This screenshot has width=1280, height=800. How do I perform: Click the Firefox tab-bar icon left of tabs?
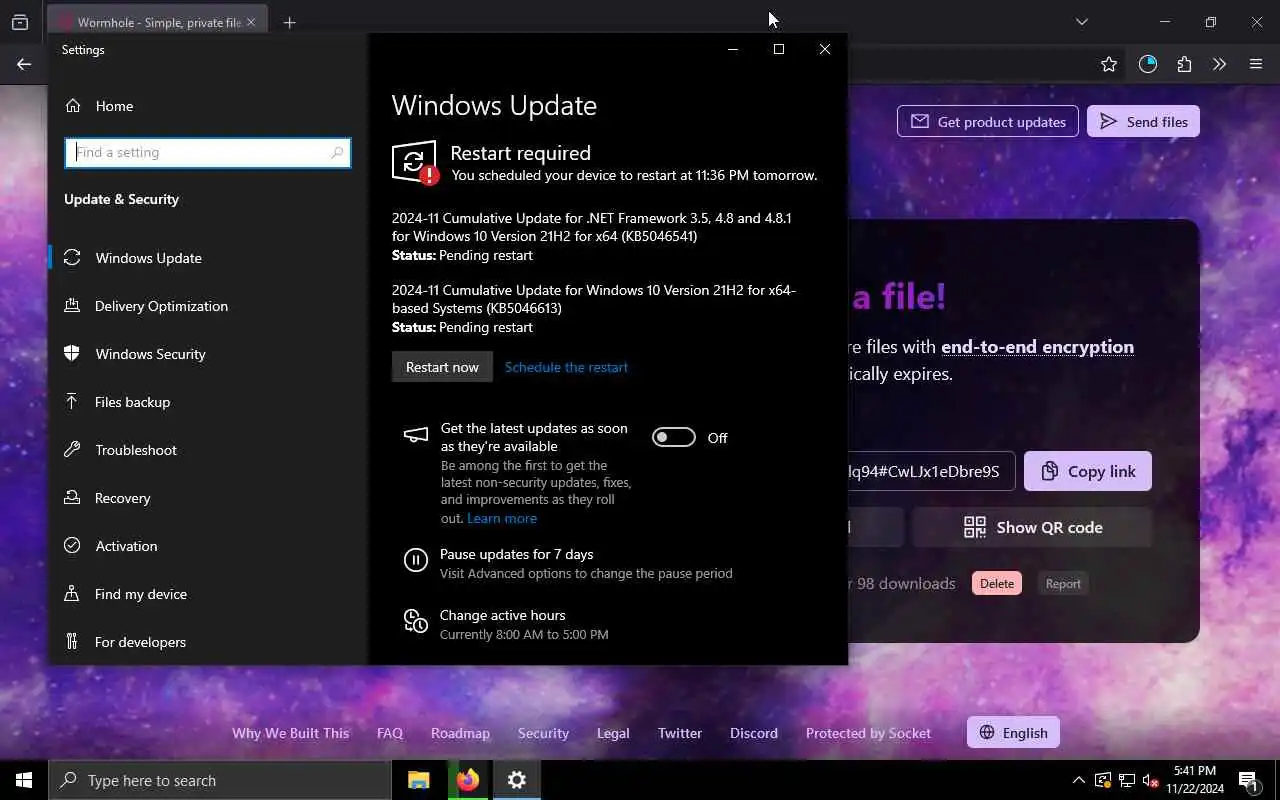20,22
